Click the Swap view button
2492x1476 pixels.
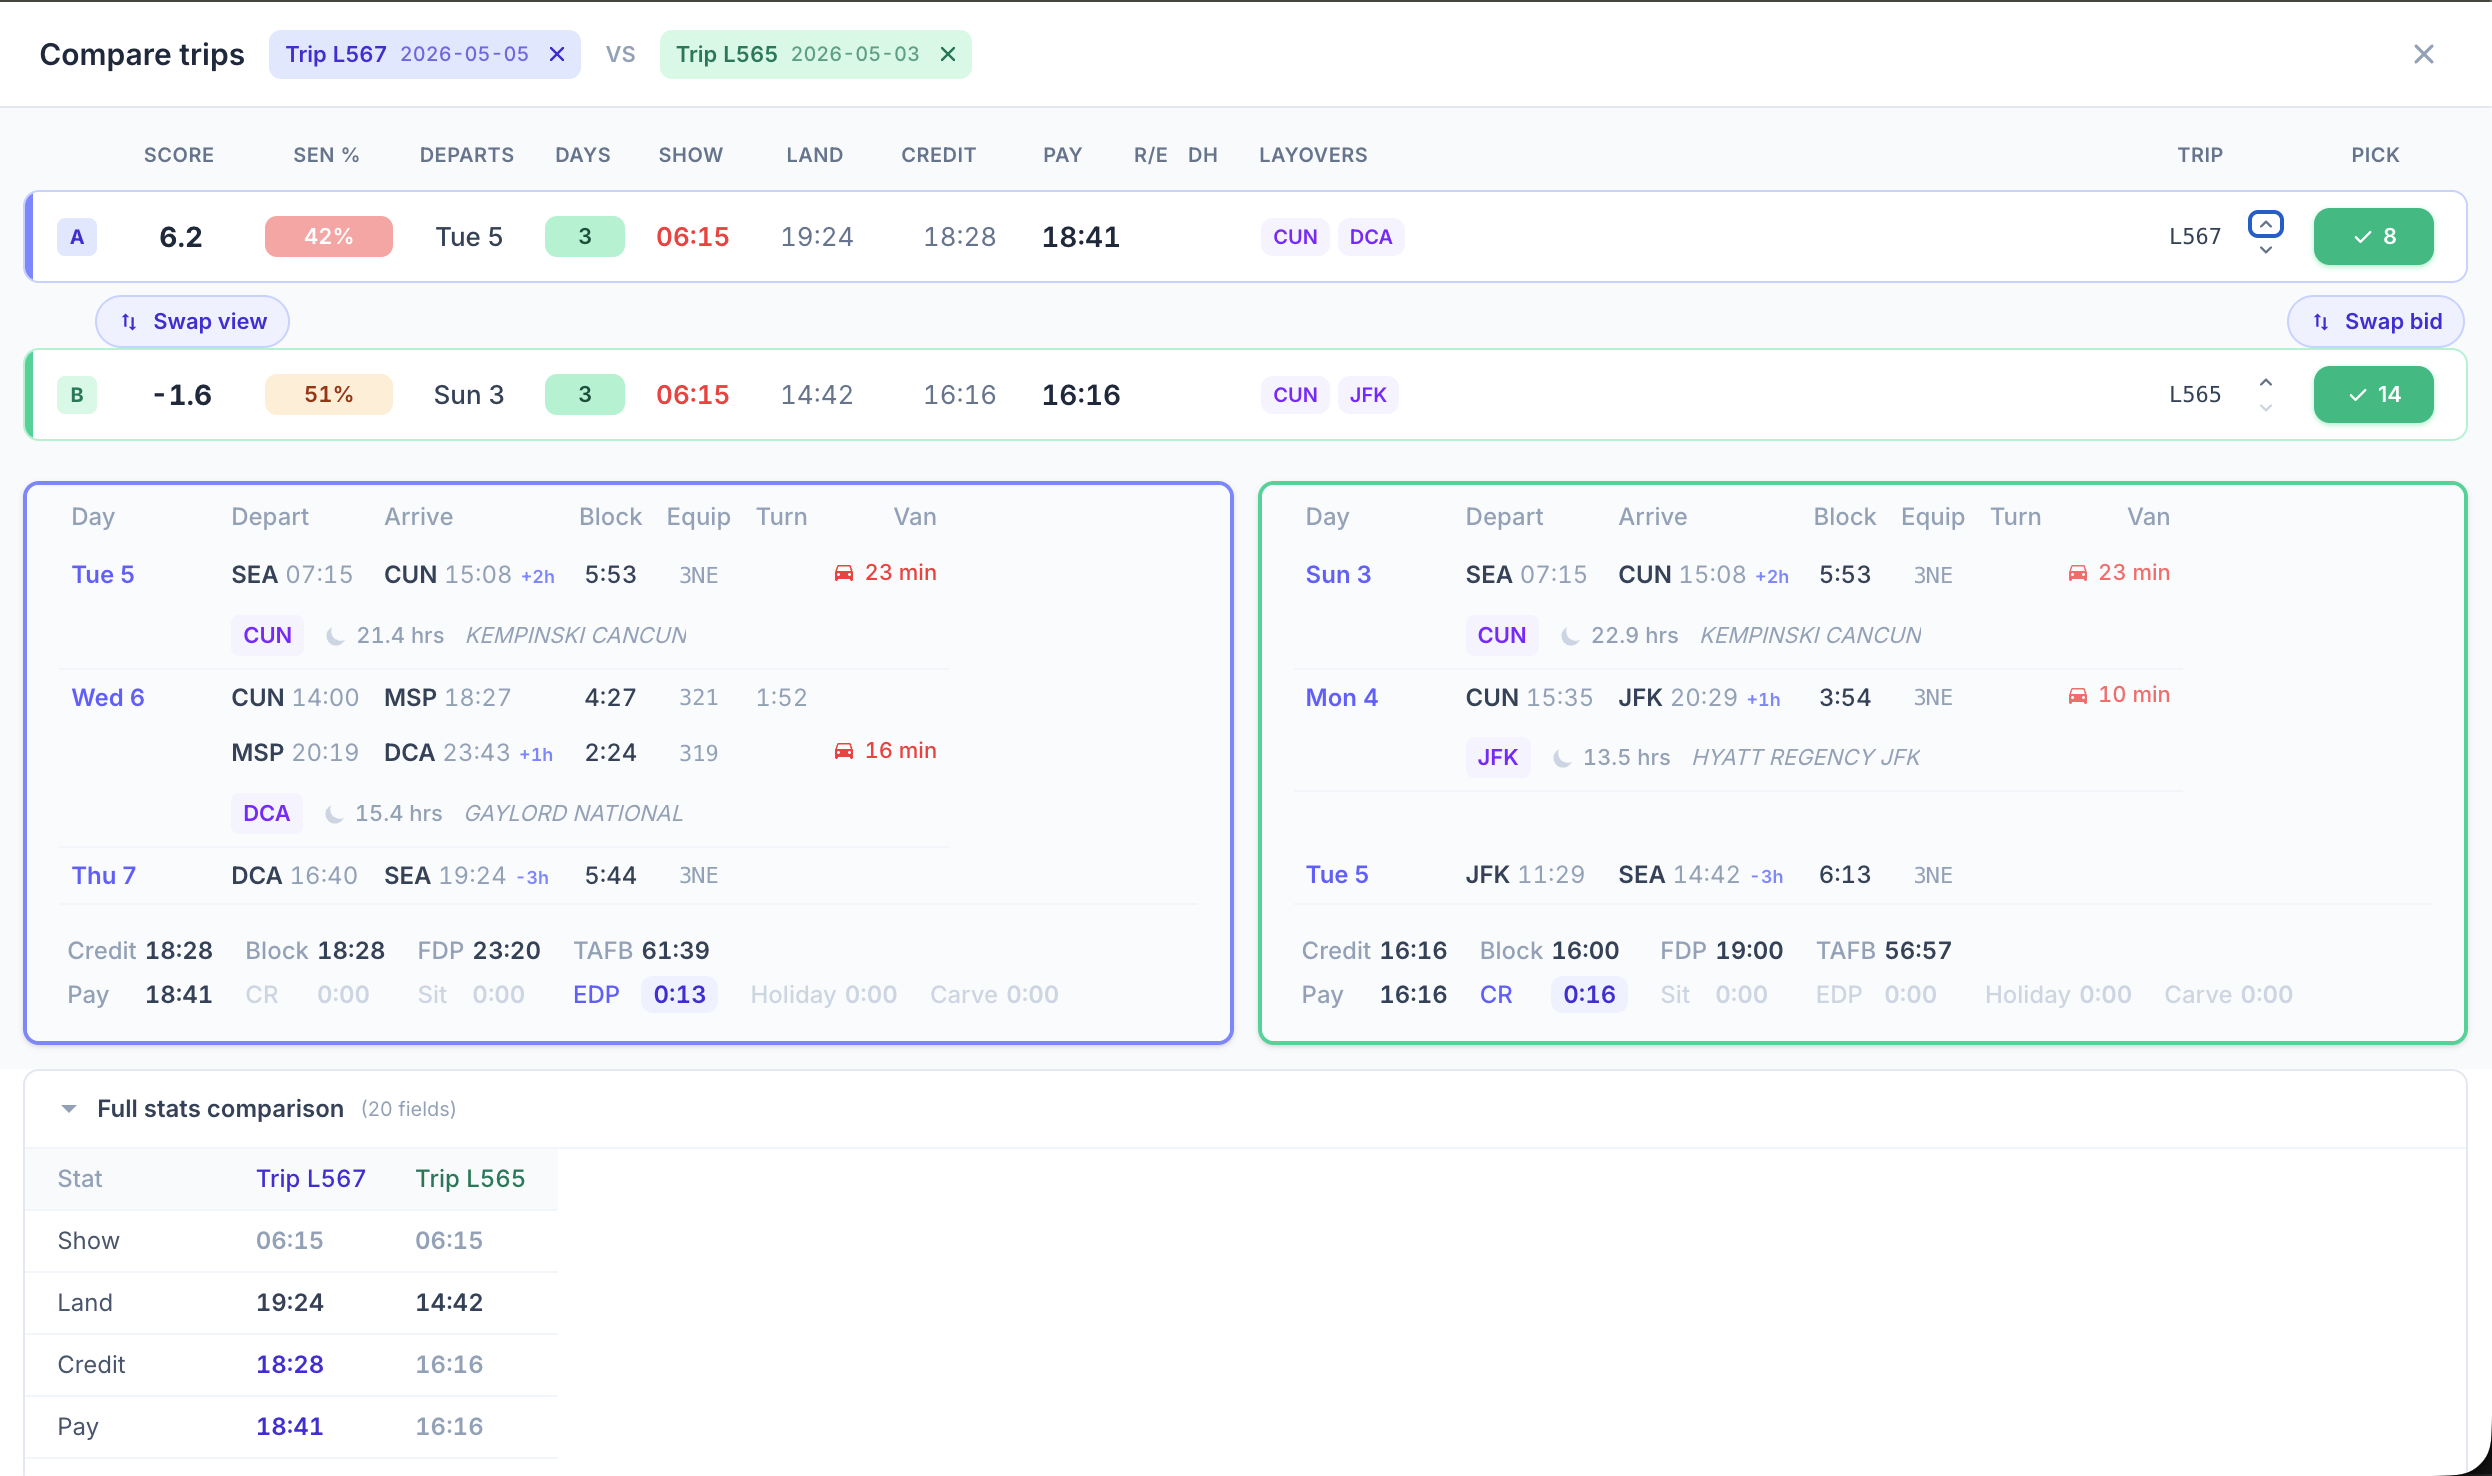point(192,322)
